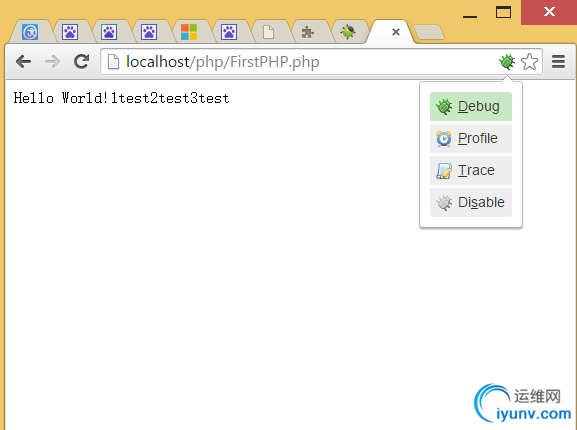Close the browser window with the red X
577x430 pixels.
pyautogui.click(x=549, y=12)
